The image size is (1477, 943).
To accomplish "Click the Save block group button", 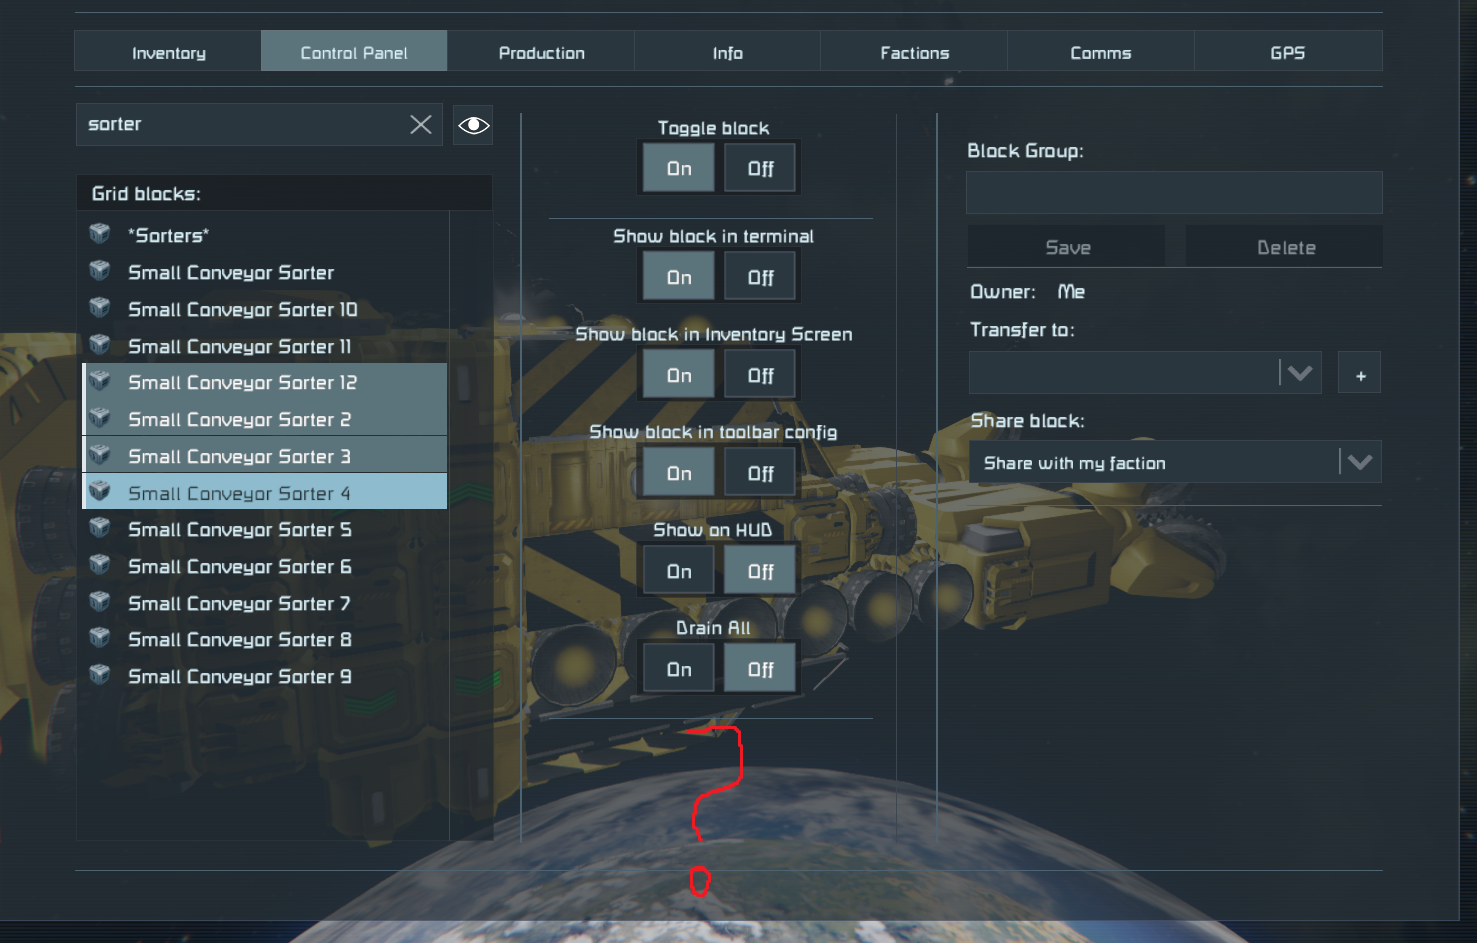I will pyautogui.click(x=1067, y=247).
